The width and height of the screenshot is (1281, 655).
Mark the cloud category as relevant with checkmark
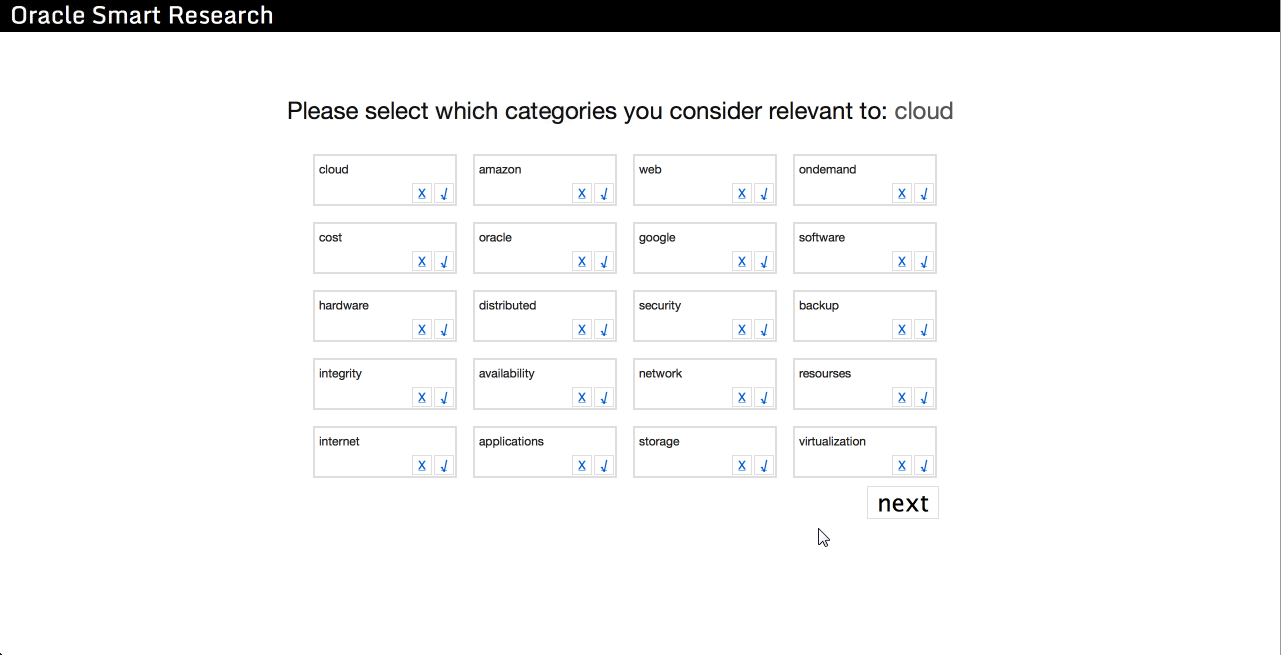pyautogui.click(x=444, y=194)
